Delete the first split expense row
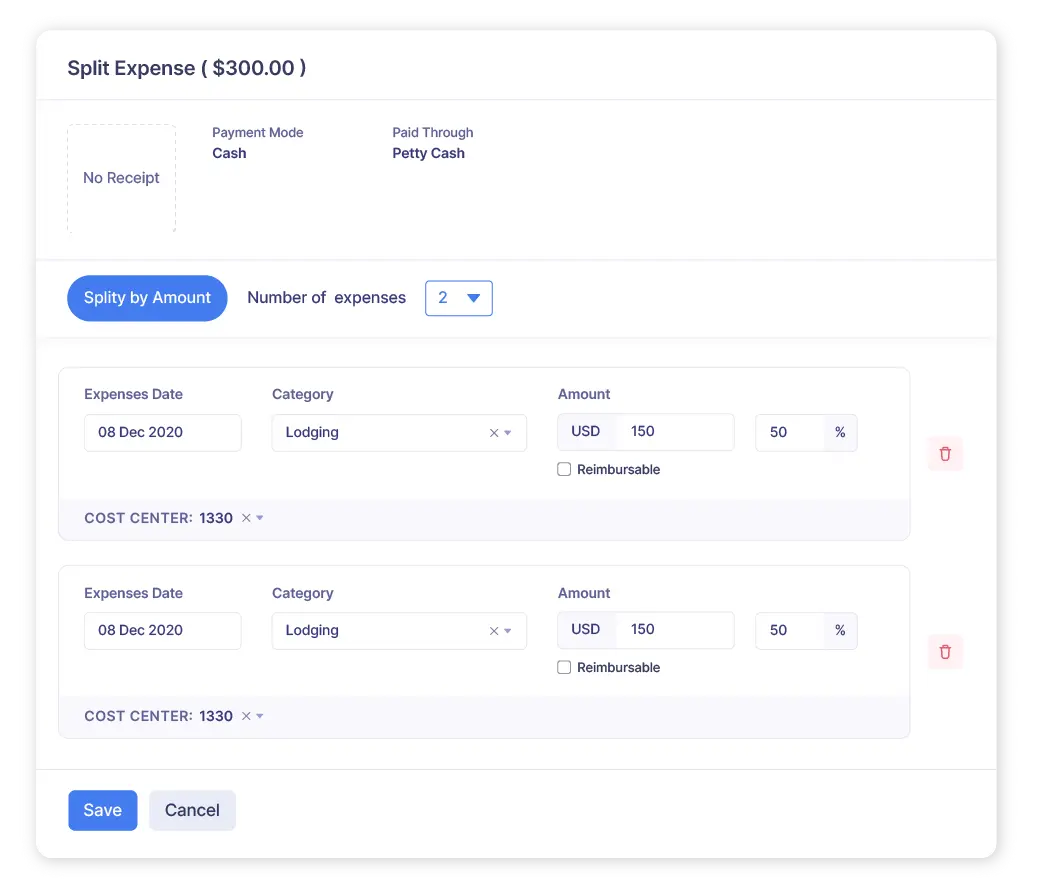The image size is (1037, 892). [x=945, y=453]
